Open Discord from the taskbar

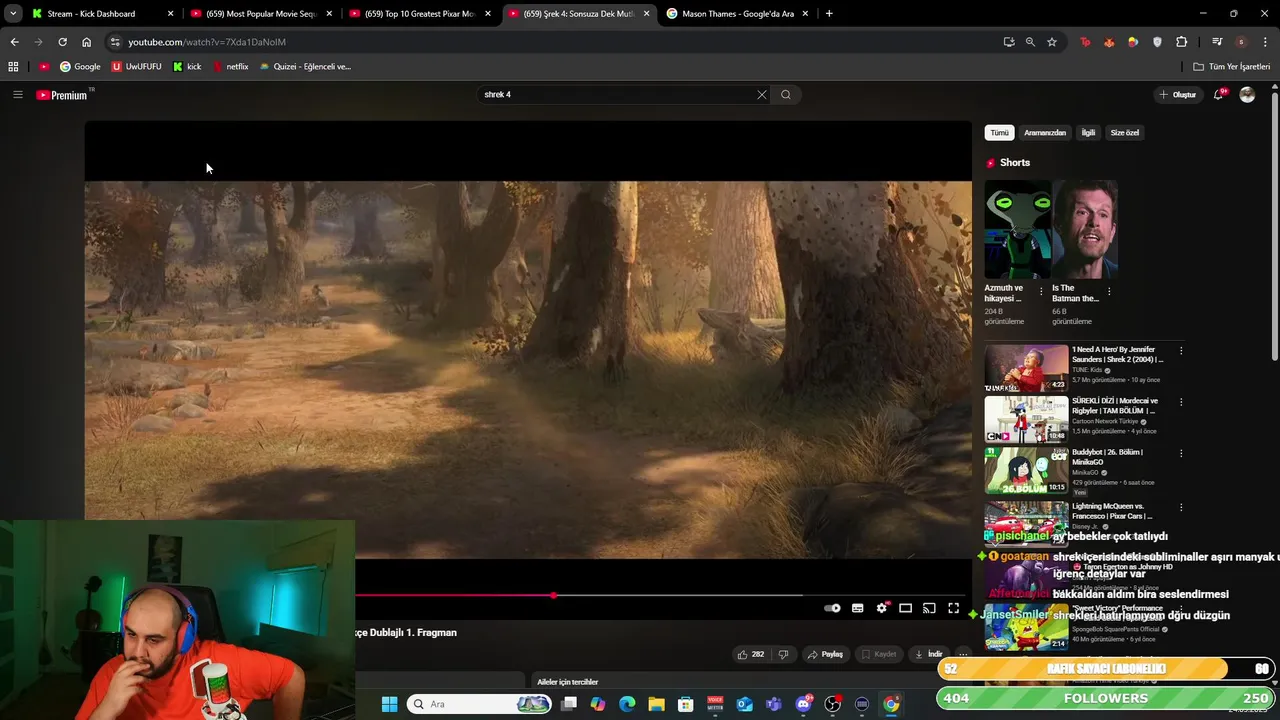[x=803, y=704]
